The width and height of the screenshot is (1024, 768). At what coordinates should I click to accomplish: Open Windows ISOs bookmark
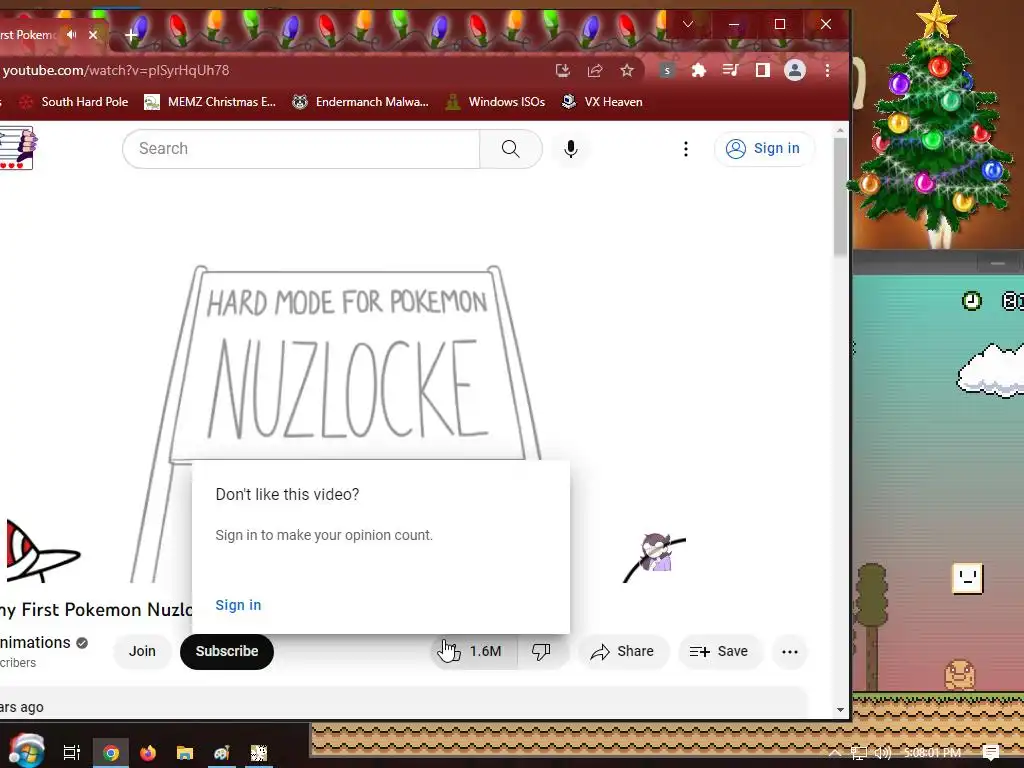click(496, 102)
